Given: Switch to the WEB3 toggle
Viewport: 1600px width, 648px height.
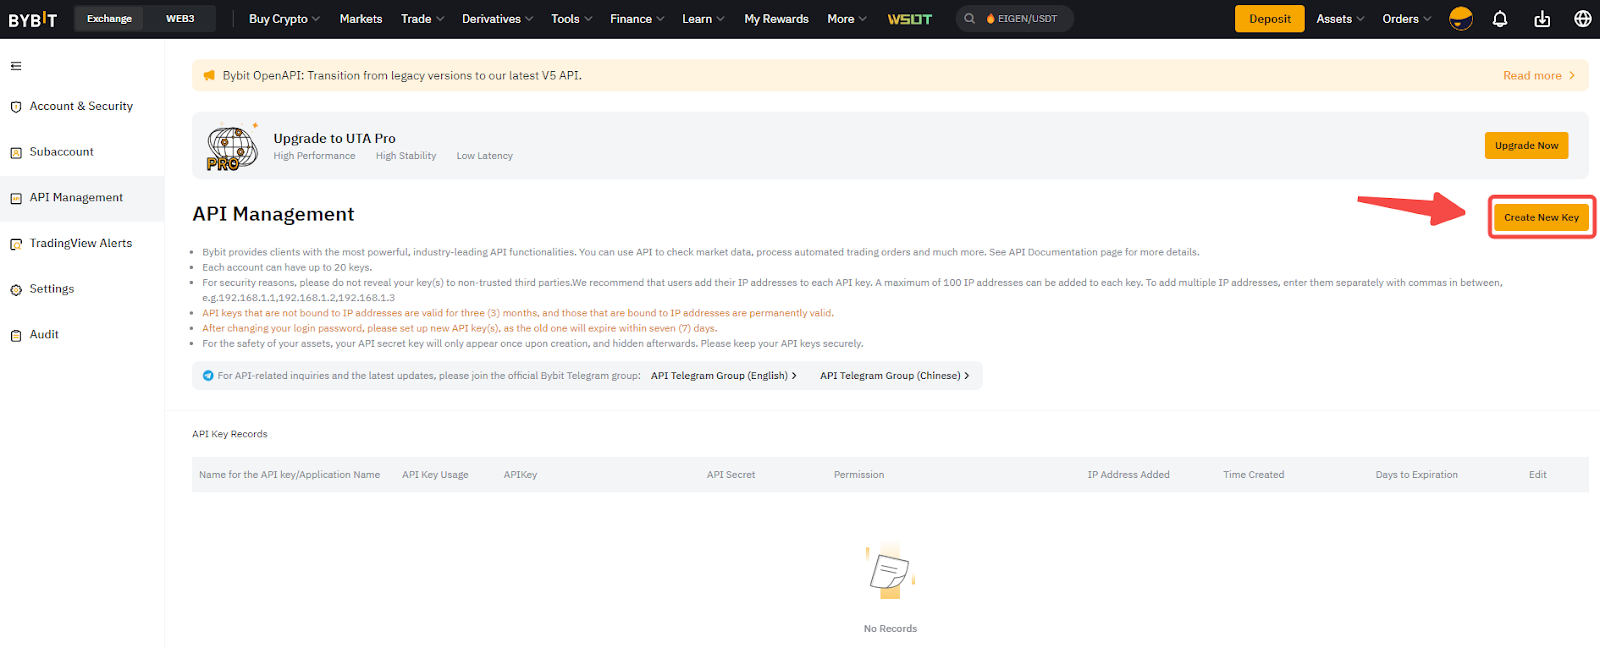Looking at the screenshot, I should pos(180,19).
